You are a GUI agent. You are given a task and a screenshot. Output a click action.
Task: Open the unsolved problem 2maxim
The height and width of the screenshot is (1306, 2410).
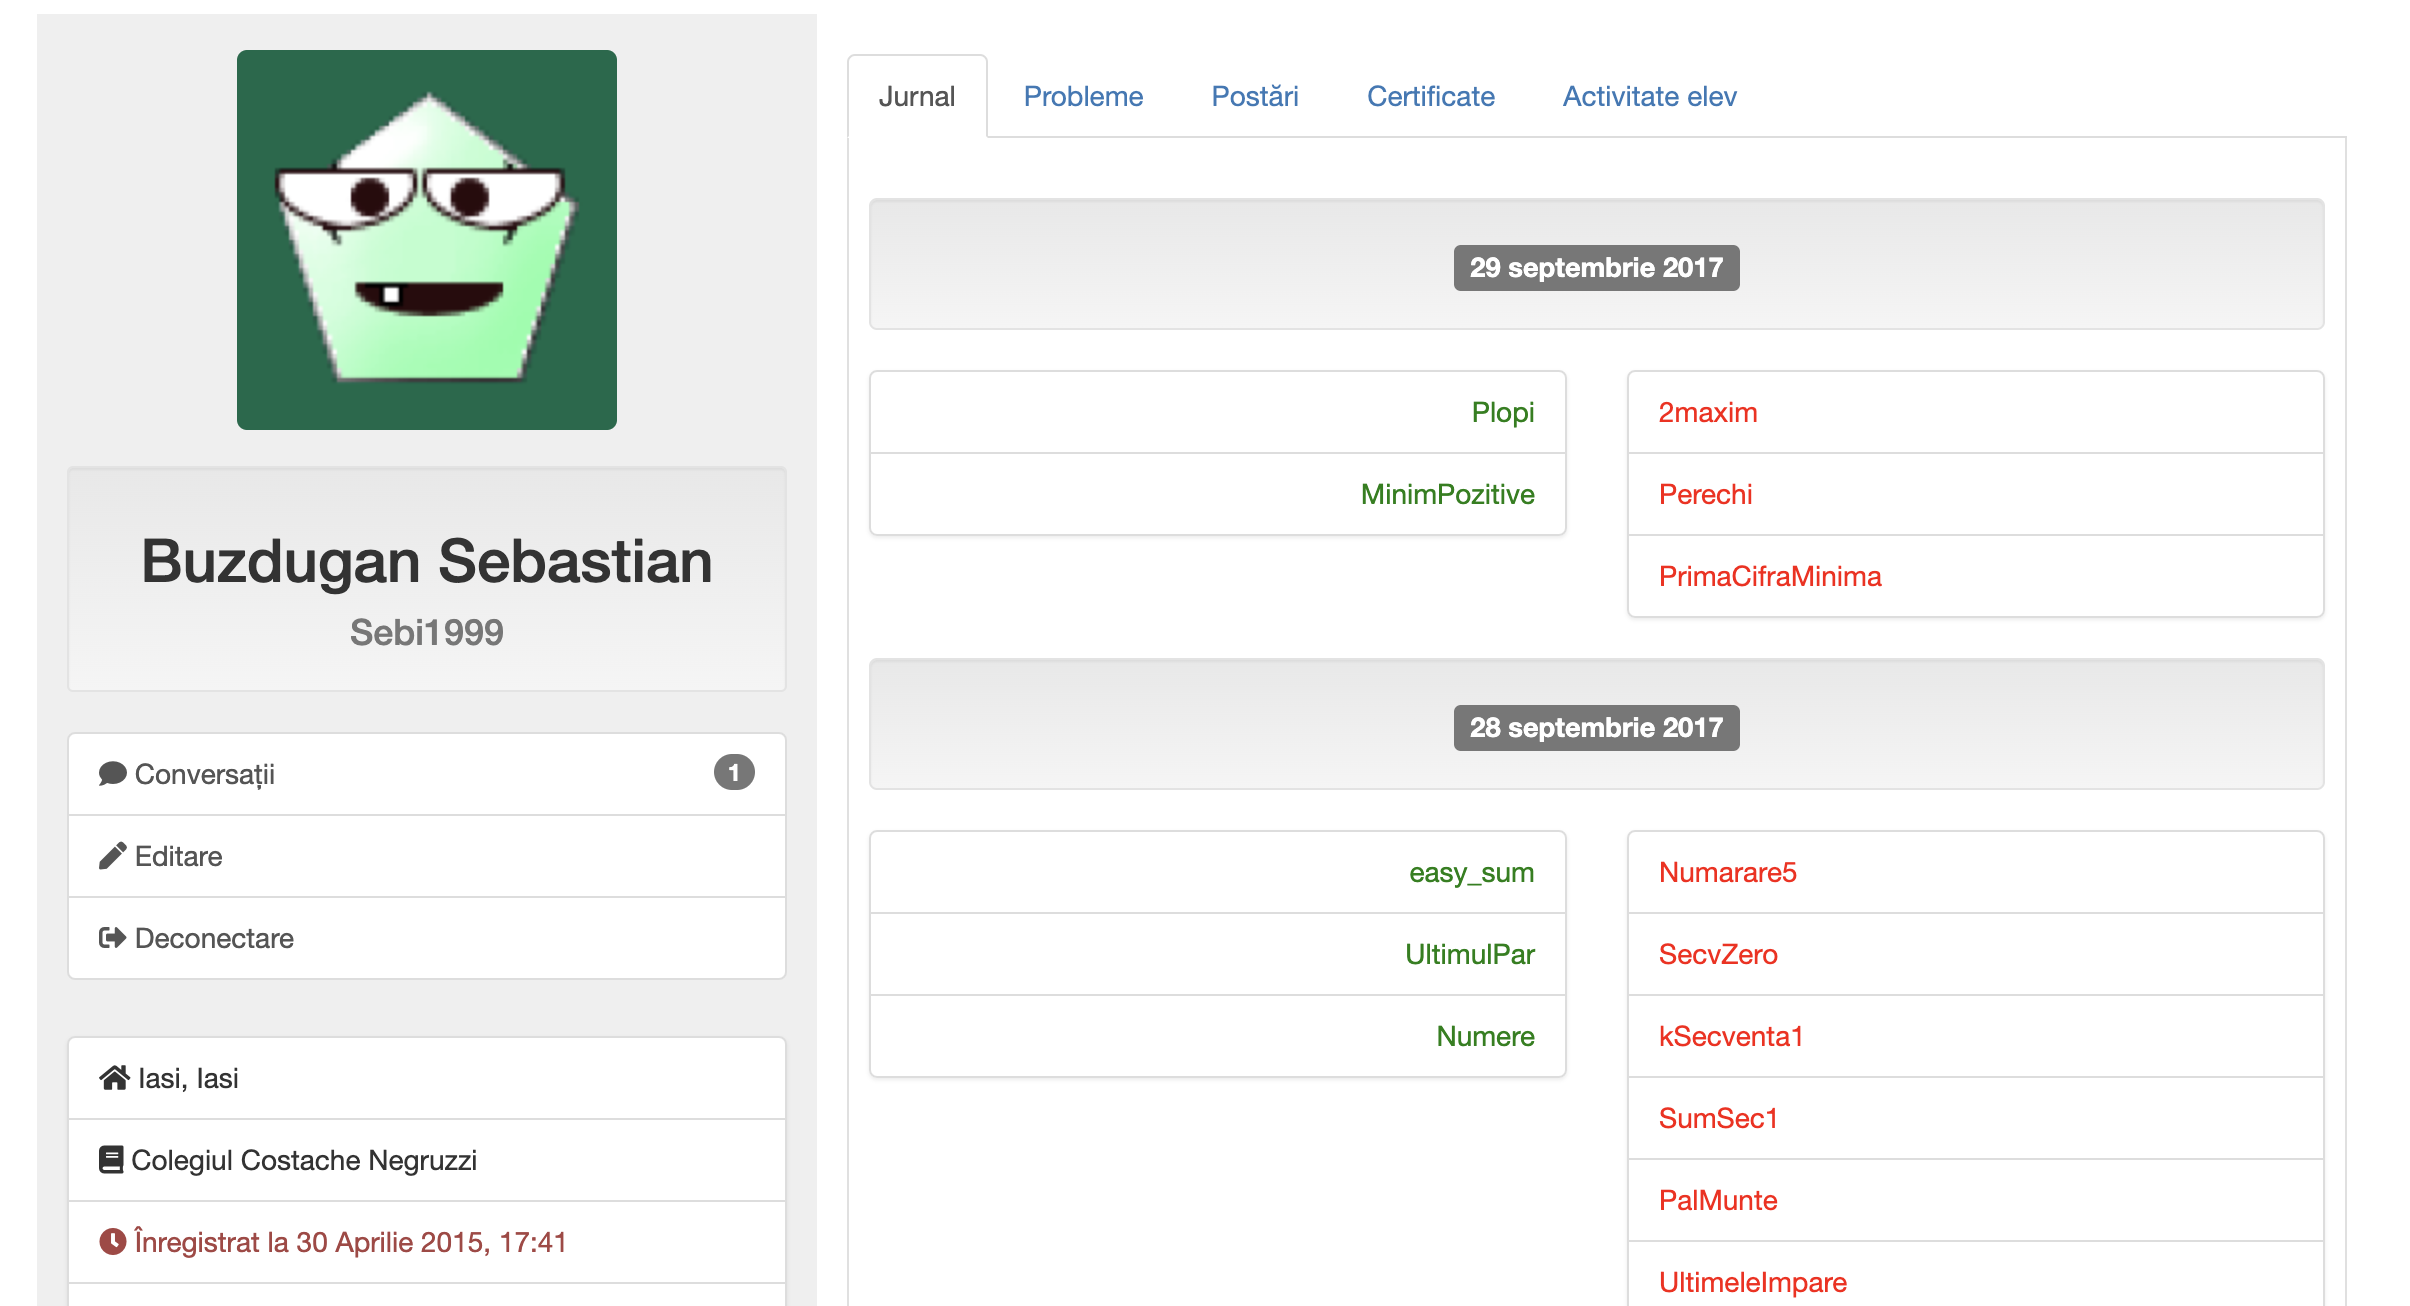pyautogui.click(x=1708, y=413)
